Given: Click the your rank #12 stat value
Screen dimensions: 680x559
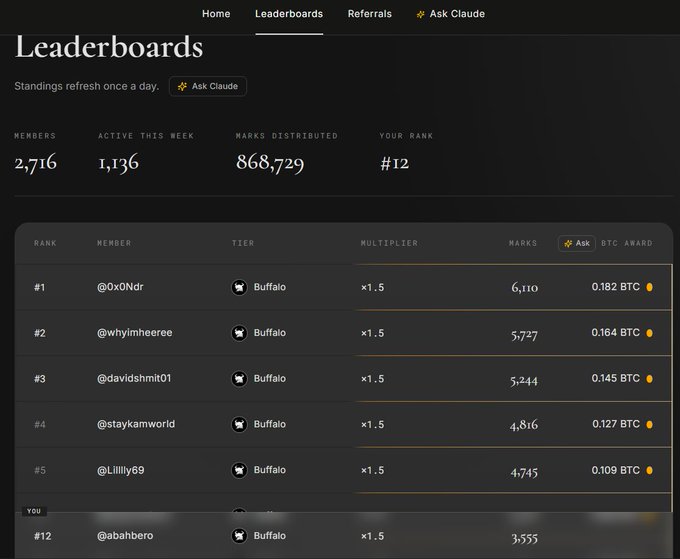Looking at the screenshot, I should point(395,163).
